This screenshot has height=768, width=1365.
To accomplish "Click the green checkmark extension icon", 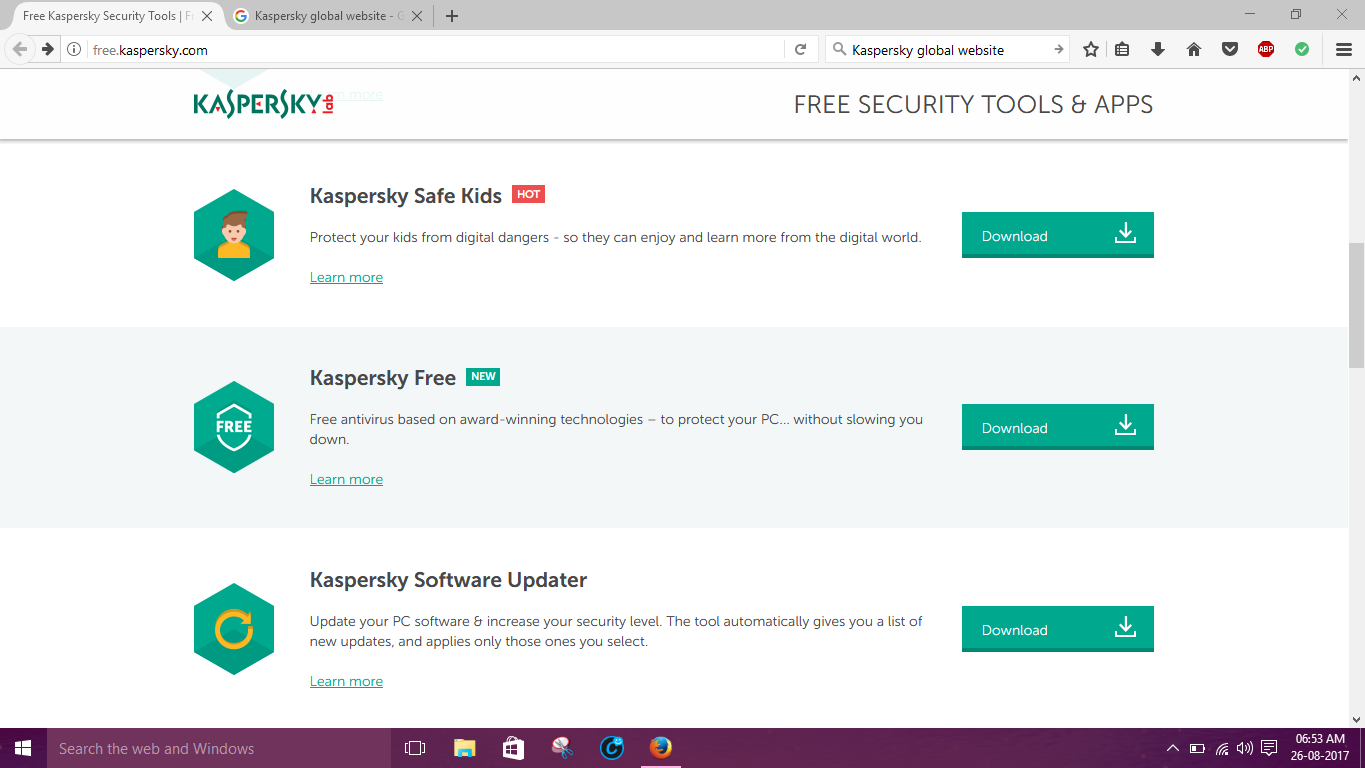I will point(1302,49).
